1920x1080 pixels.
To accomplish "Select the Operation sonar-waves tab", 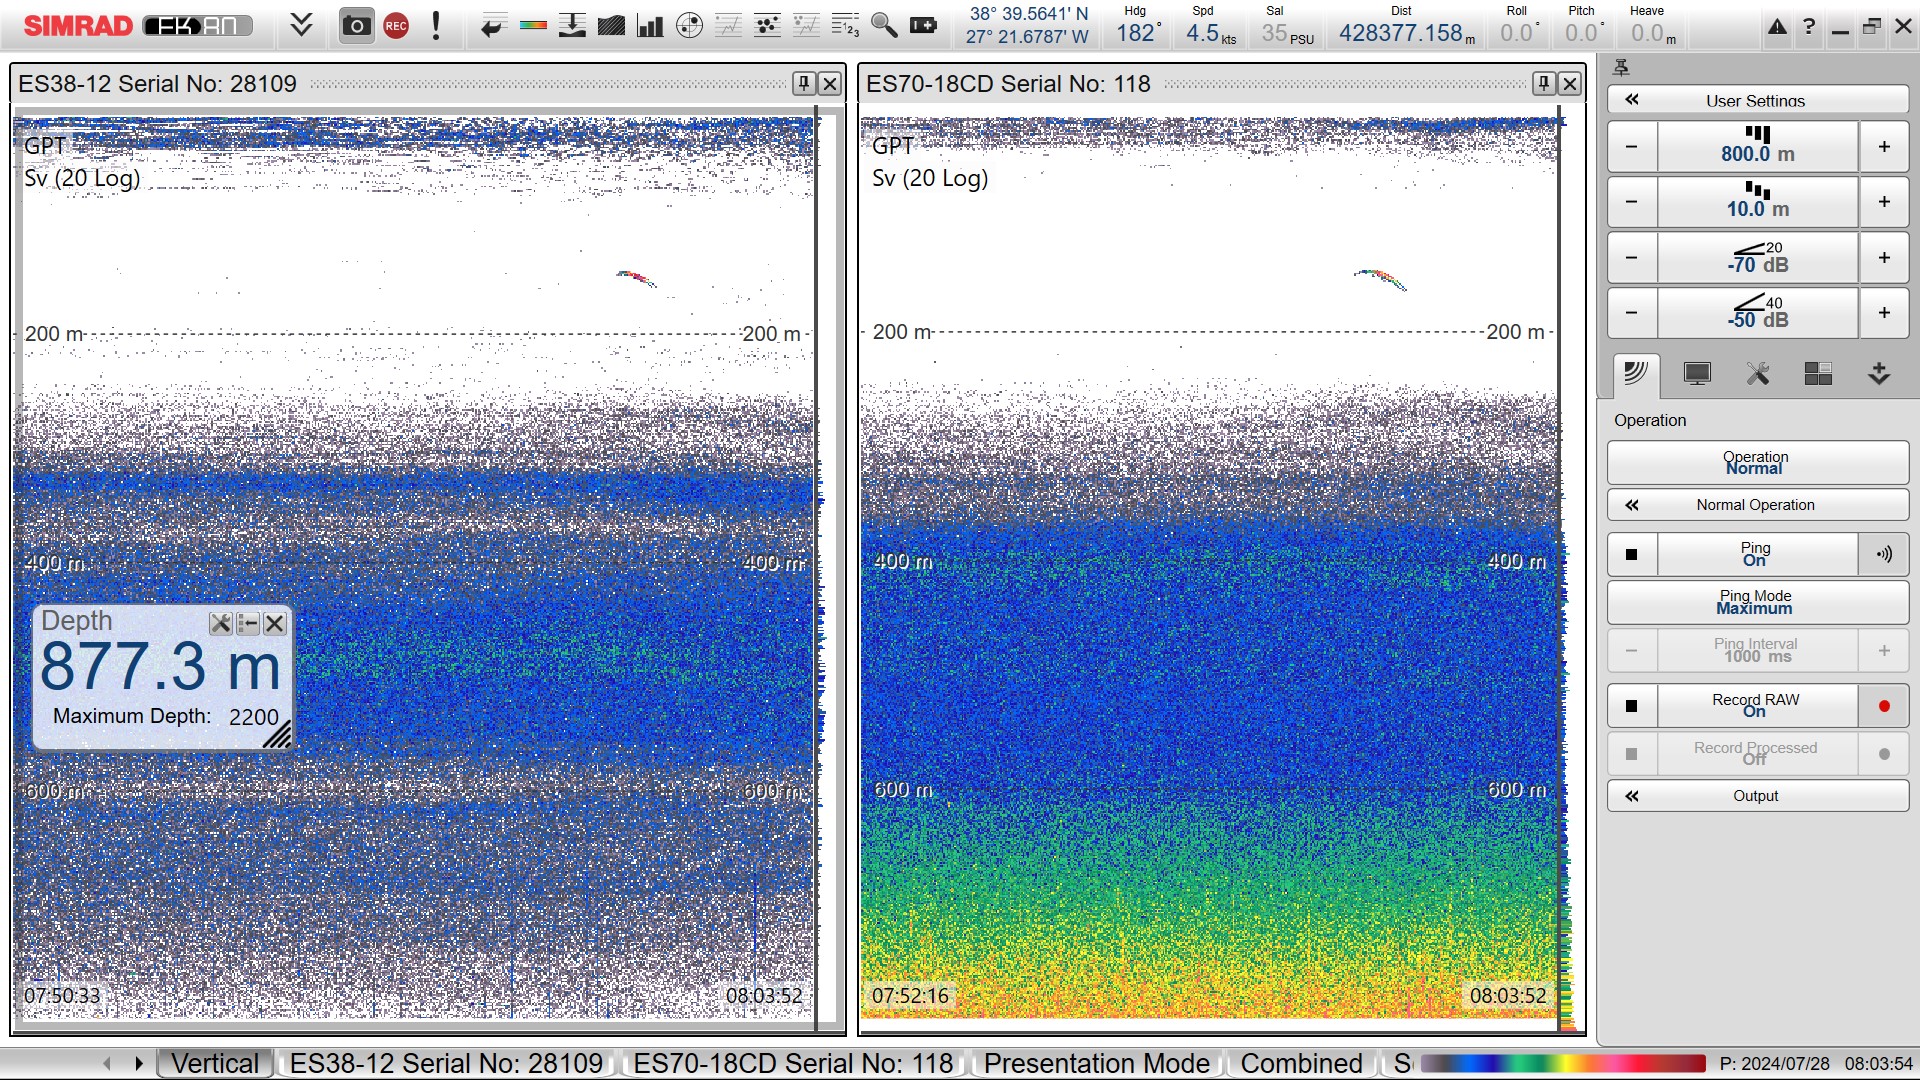I will [x=1636, y=375].
